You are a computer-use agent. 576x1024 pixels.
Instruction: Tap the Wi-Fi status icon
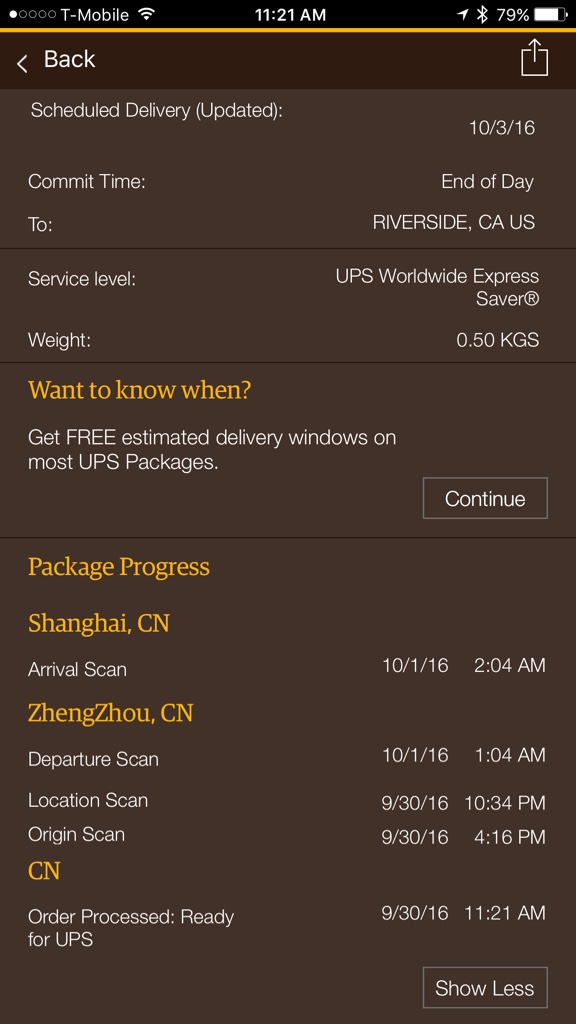click(x=146, y=14)
